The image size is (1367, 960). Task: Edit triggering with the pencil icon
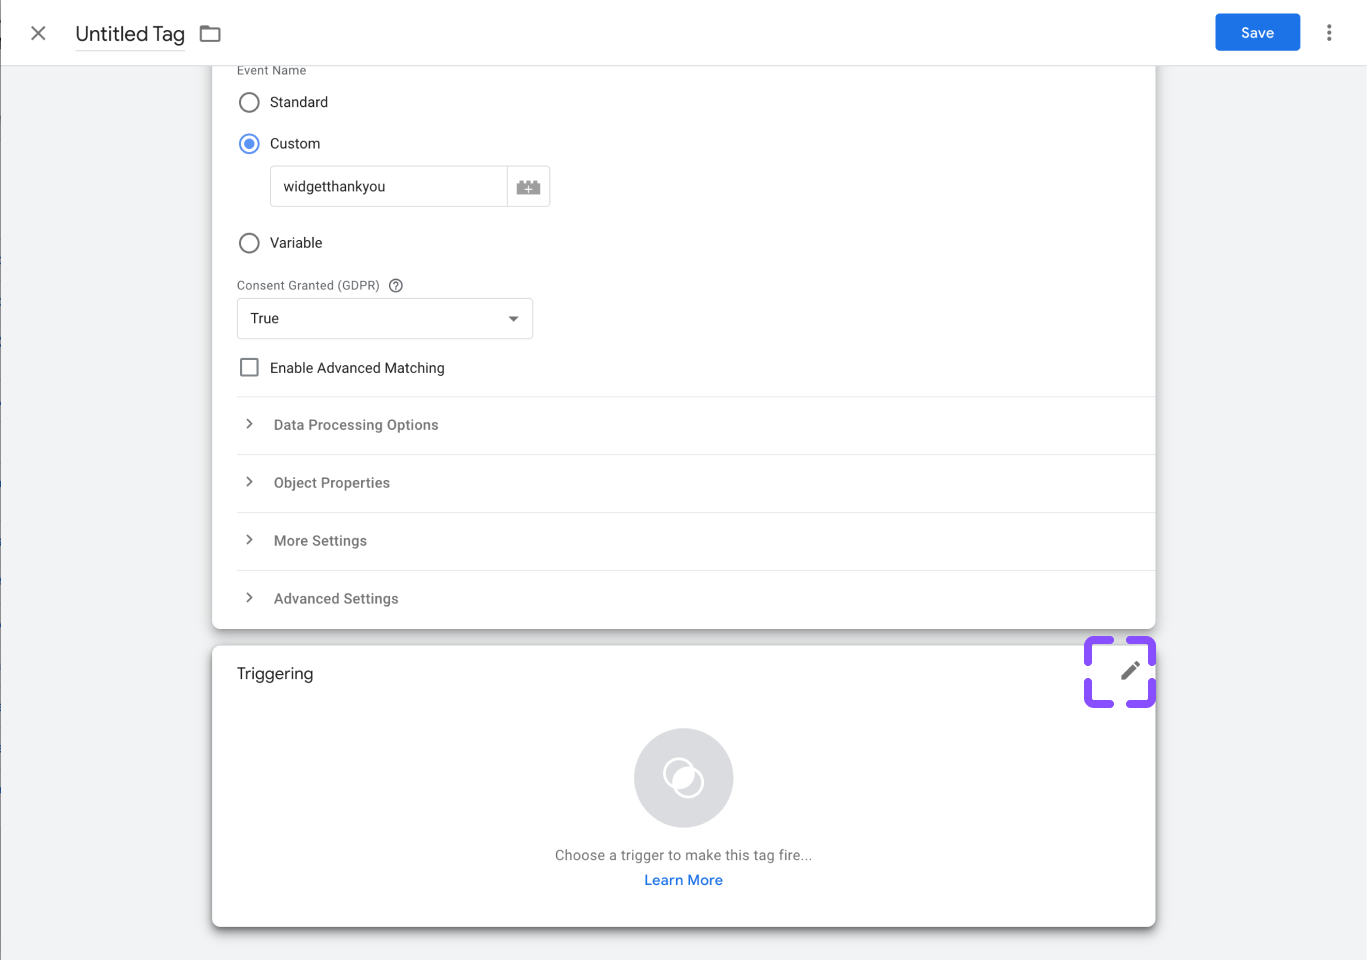click(x=1130, y=671)
